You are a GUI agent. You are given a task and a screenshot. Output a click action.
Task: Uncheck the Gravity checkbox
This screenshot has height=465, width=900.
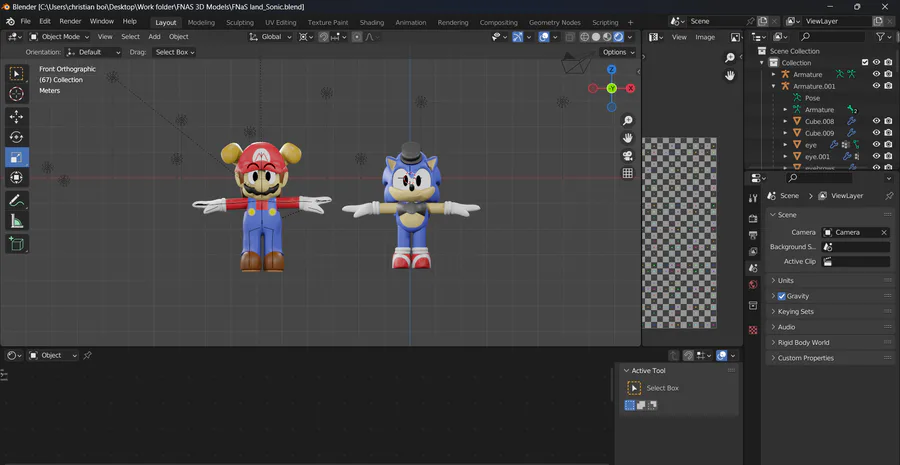(781, 296)
